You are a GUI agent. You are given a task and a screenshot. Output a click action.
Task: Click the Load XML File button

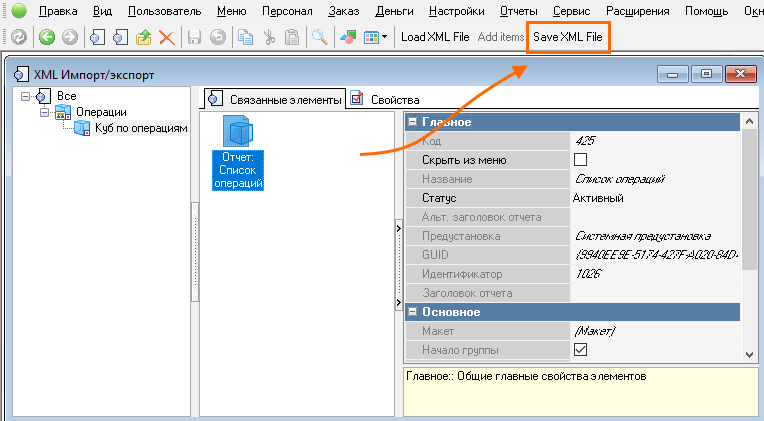click(x=435, y=37)
